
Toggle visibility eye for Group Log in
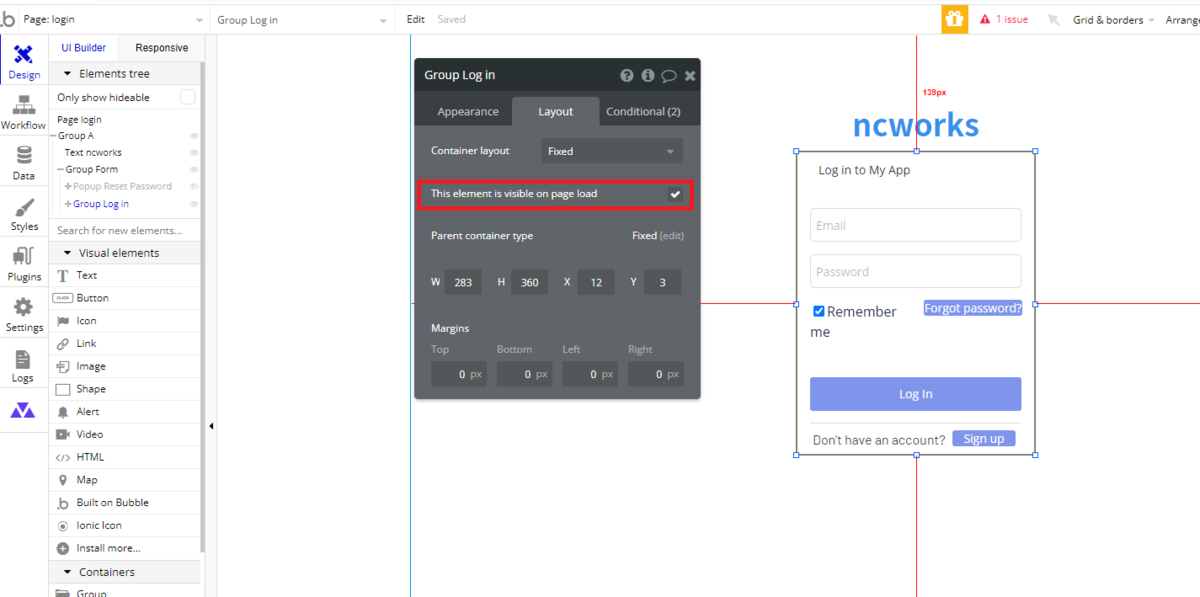193,204
